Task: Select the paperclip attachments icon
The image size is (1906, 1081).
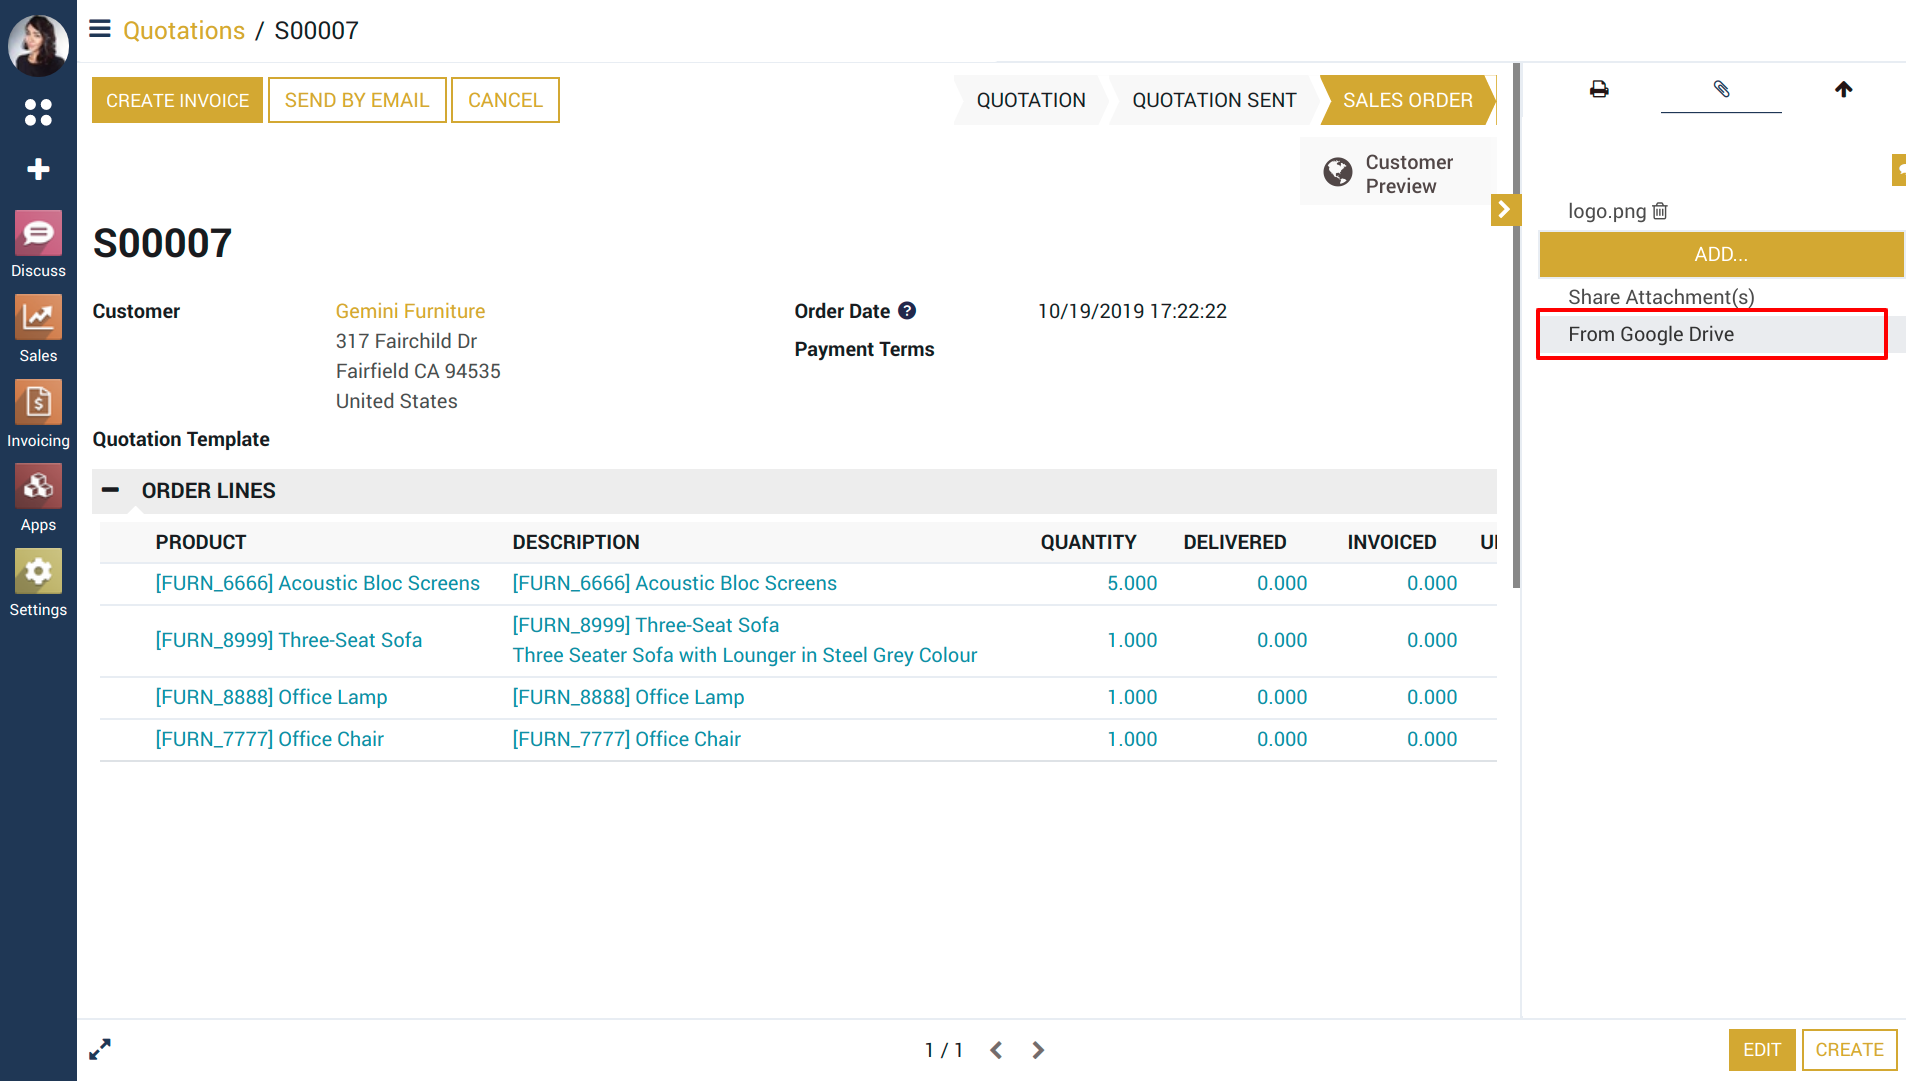Action: pyautogui.click(x=1721, y=89)
